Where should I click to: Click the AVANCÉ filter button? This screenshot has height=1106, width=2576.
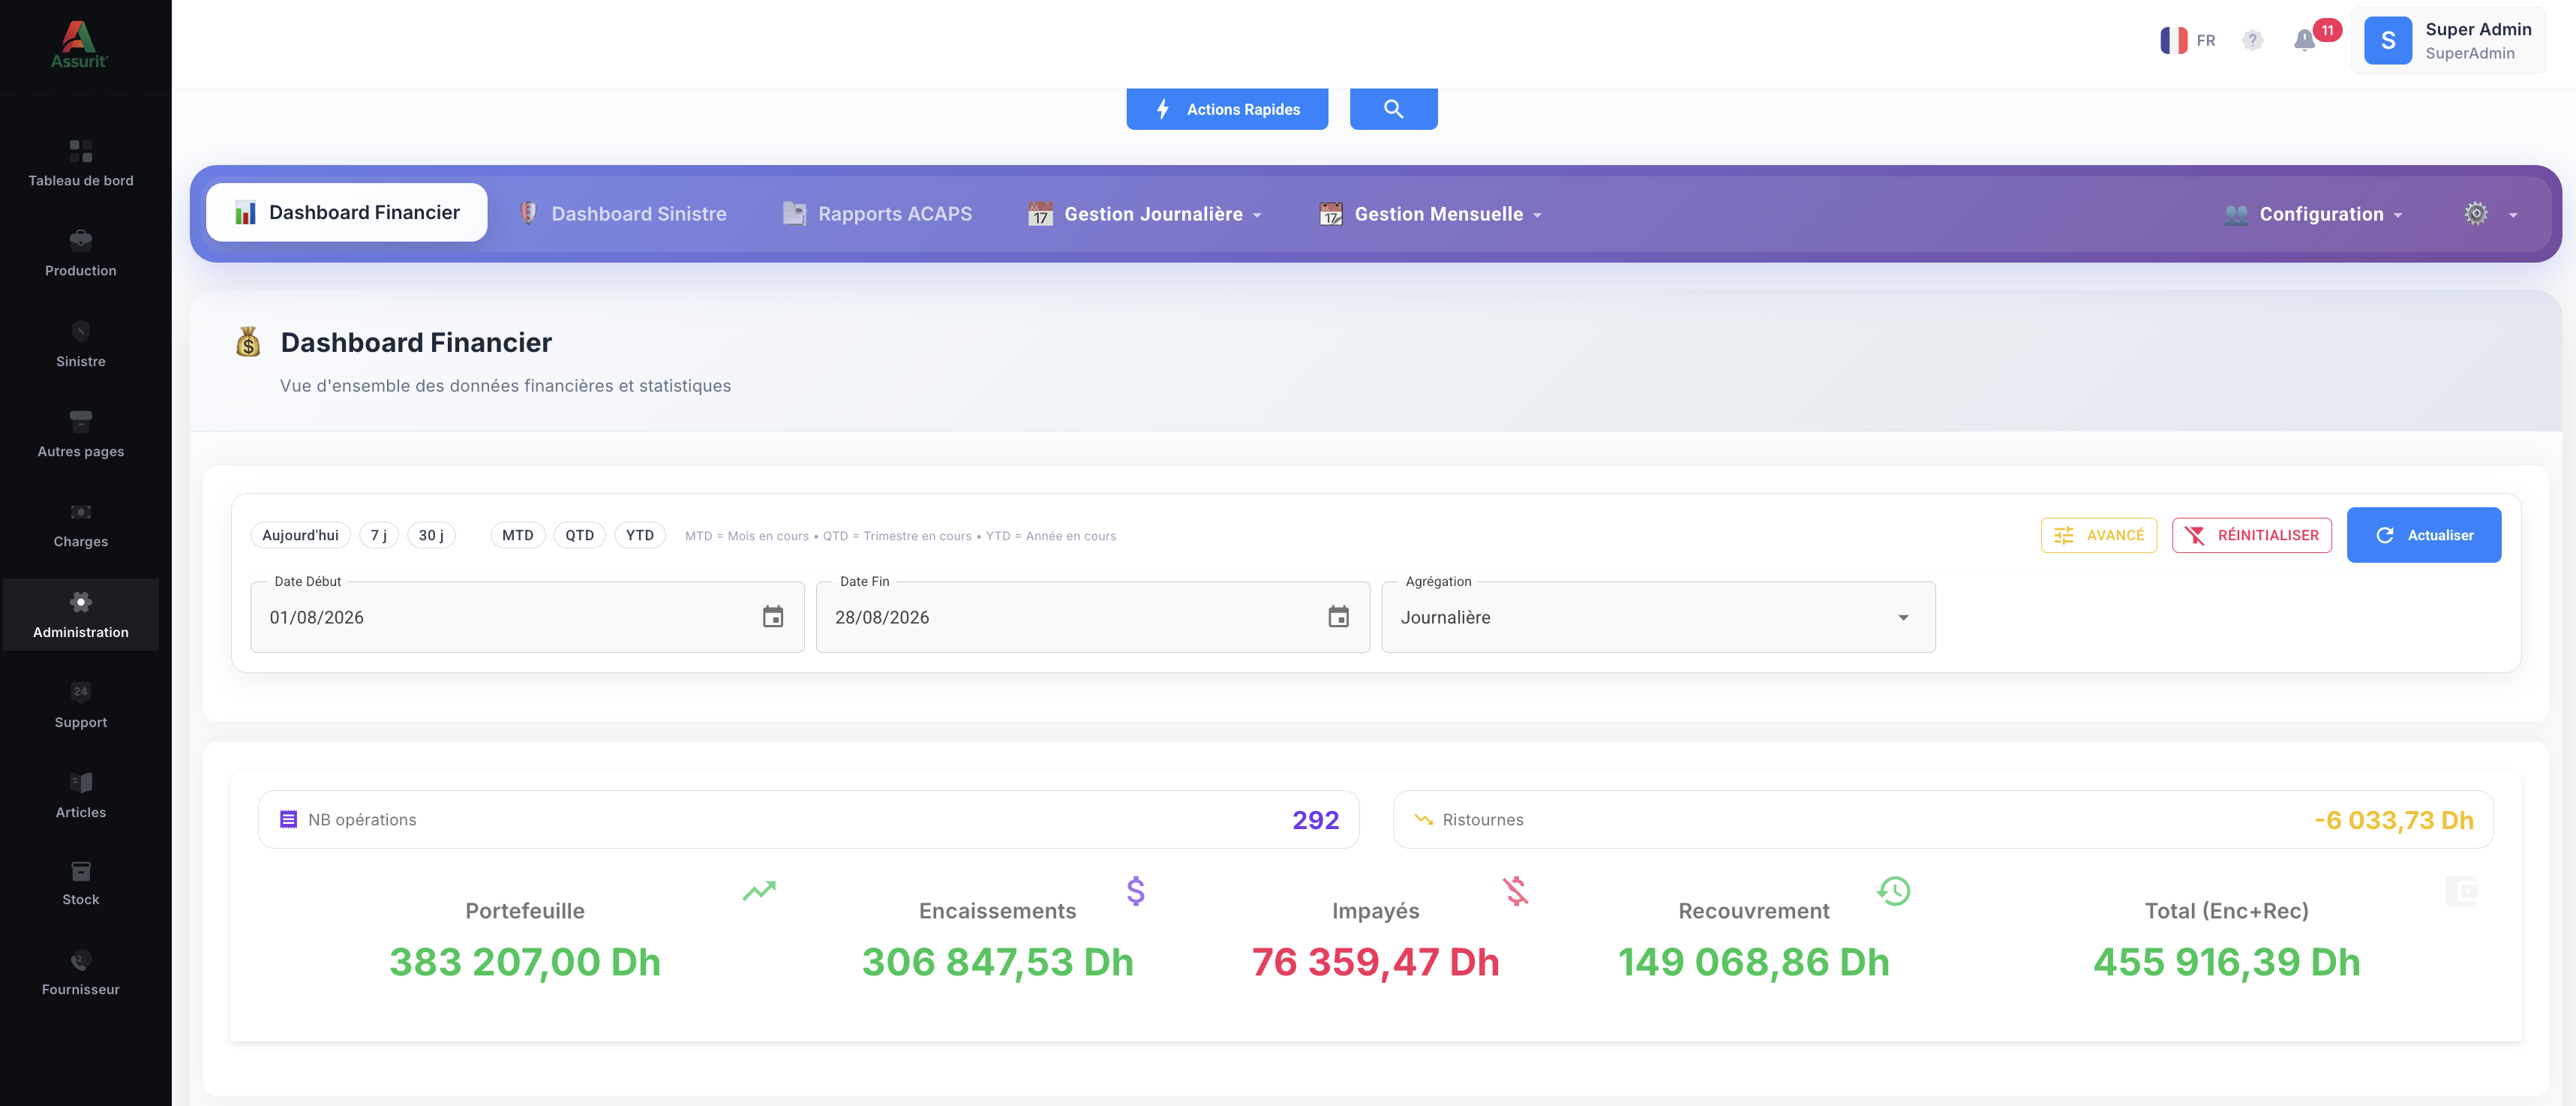click(x=2099, y=535)
